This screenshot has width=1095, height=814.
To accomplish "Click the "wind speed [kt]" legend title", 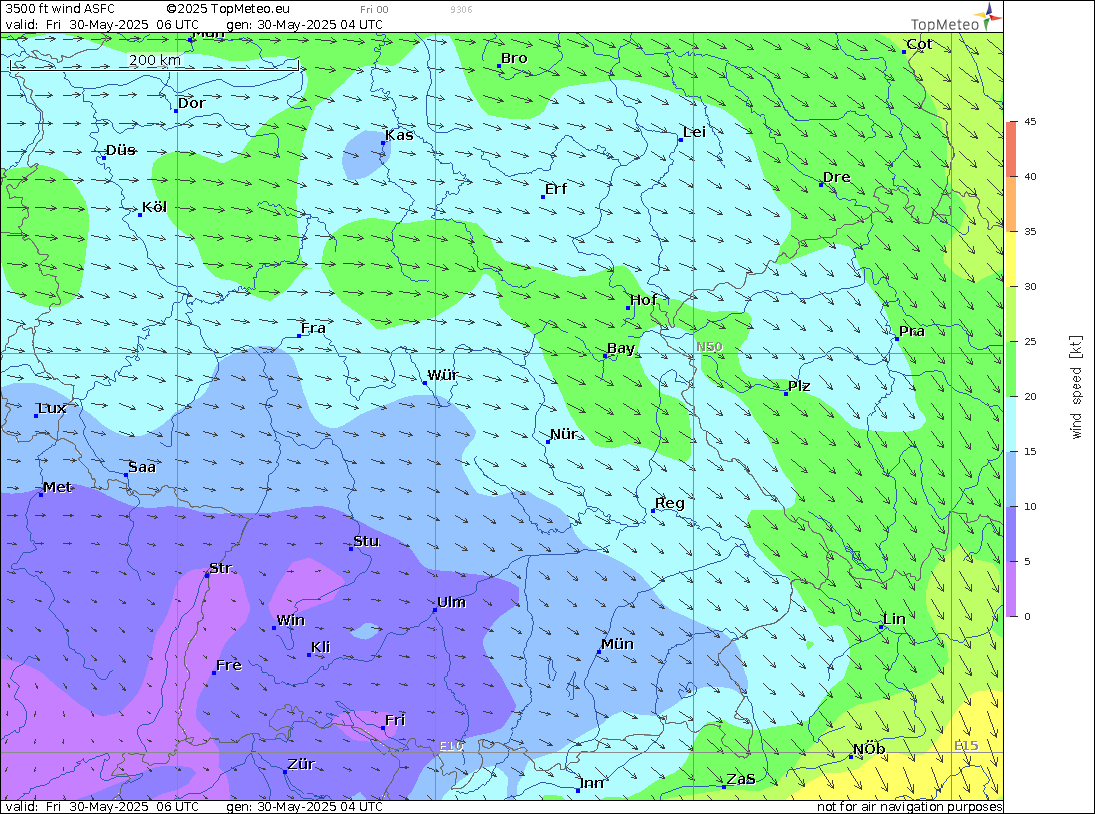I will [1076, 387].
